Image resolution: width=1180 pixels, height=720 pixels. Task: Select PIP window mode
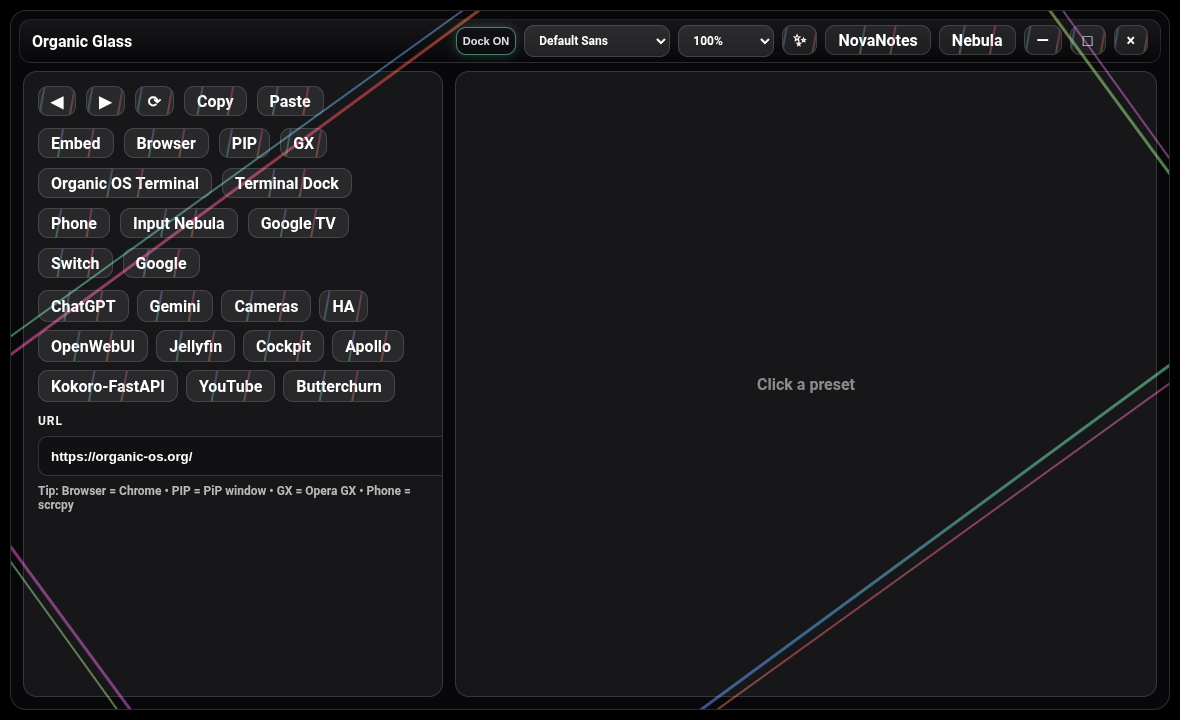[244, 143]
